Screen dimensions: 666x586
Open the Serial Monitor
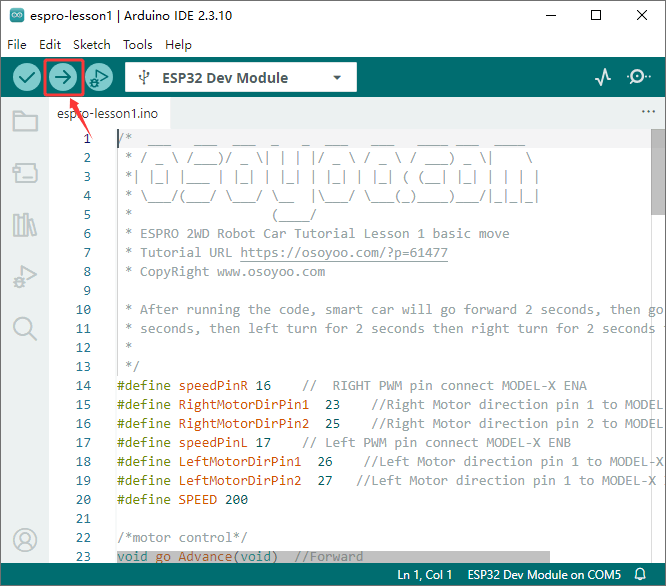[x=638, y=77]
